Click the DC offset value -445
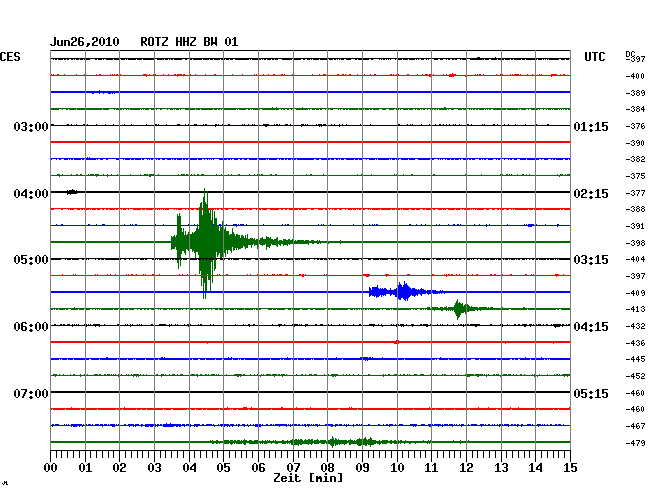 635,359
